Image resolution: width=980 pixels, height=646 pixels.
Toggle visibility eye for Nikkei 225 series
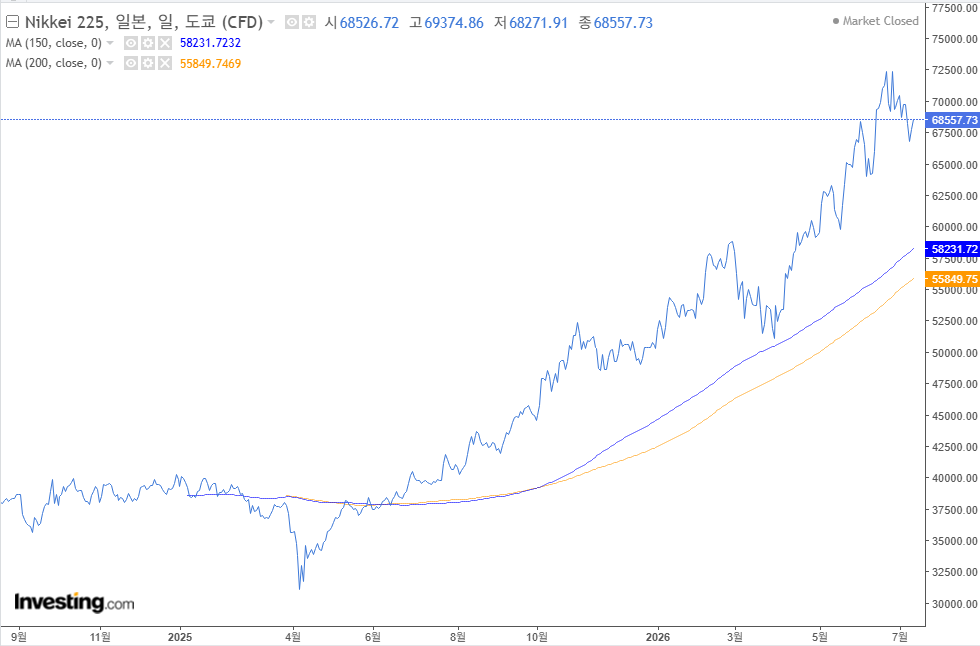tap(292, 22)
